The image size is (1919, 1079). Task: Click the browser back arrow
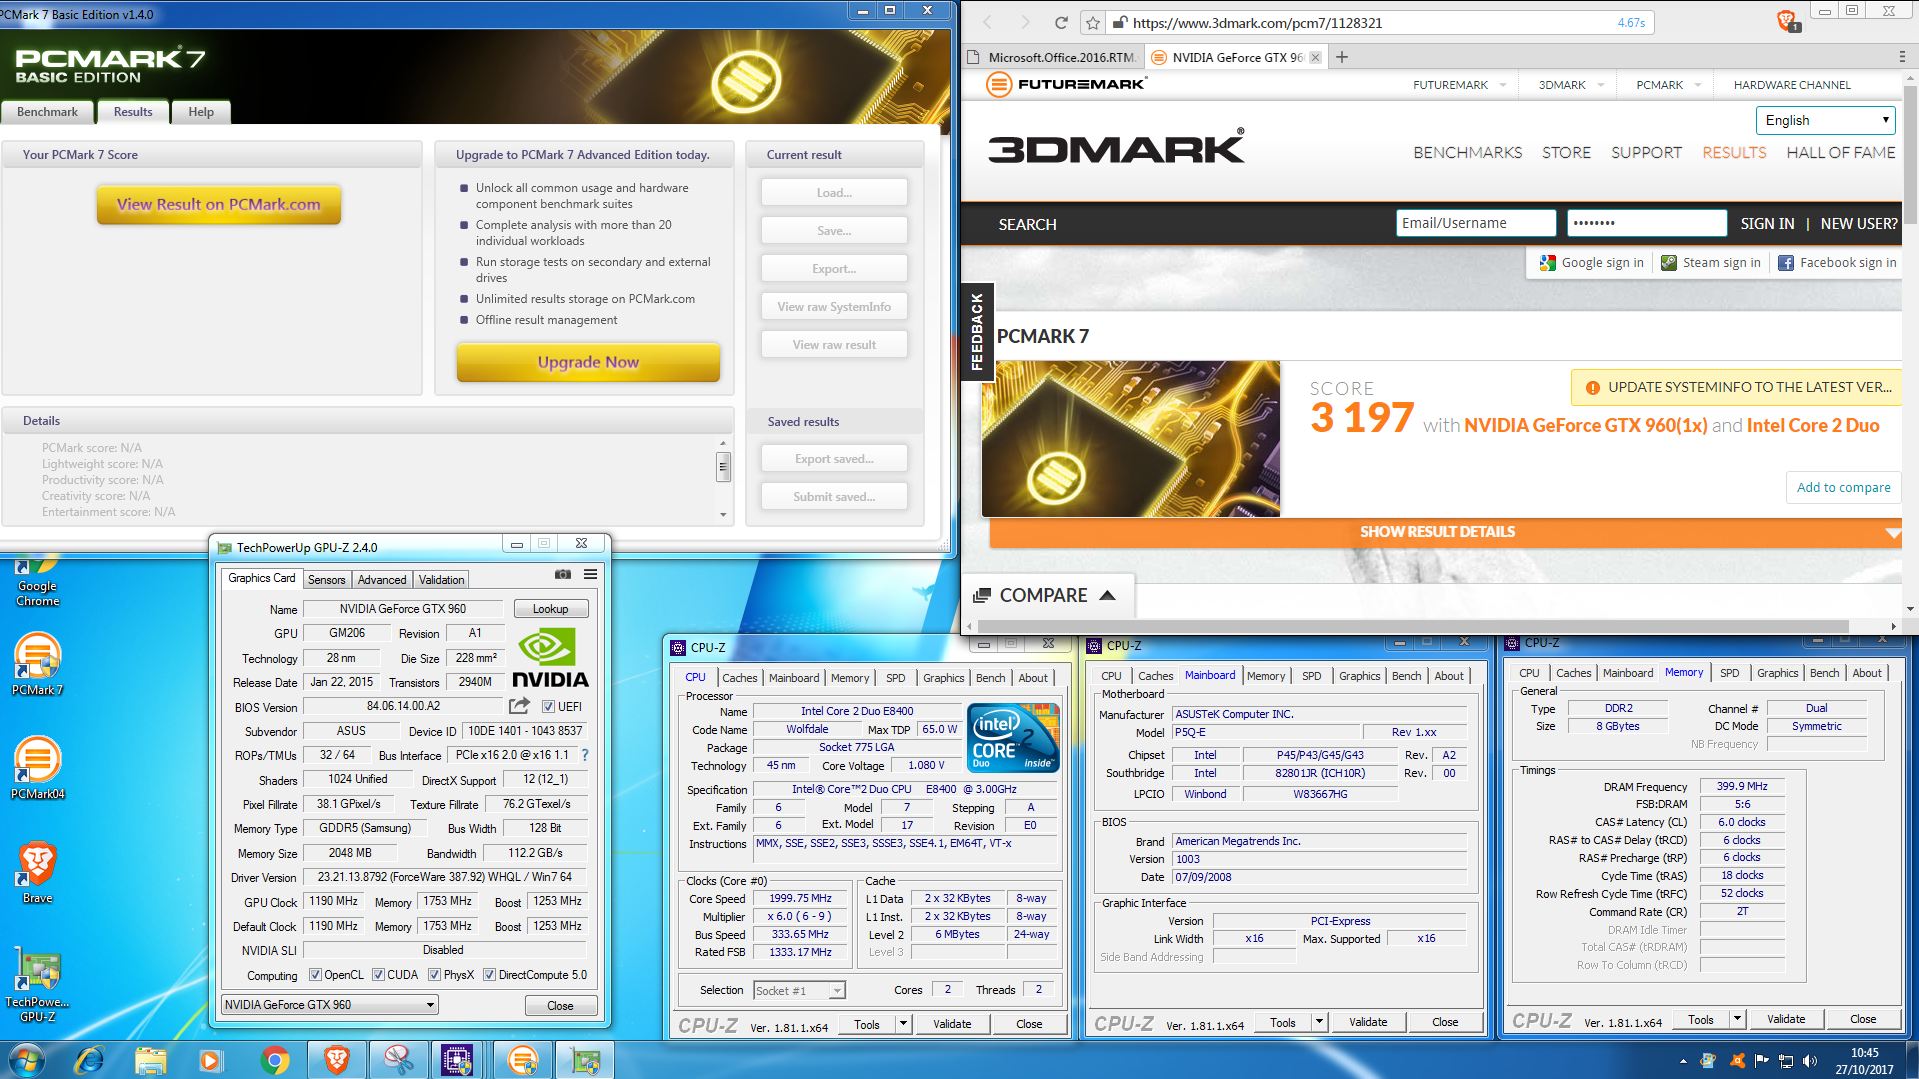988,22
